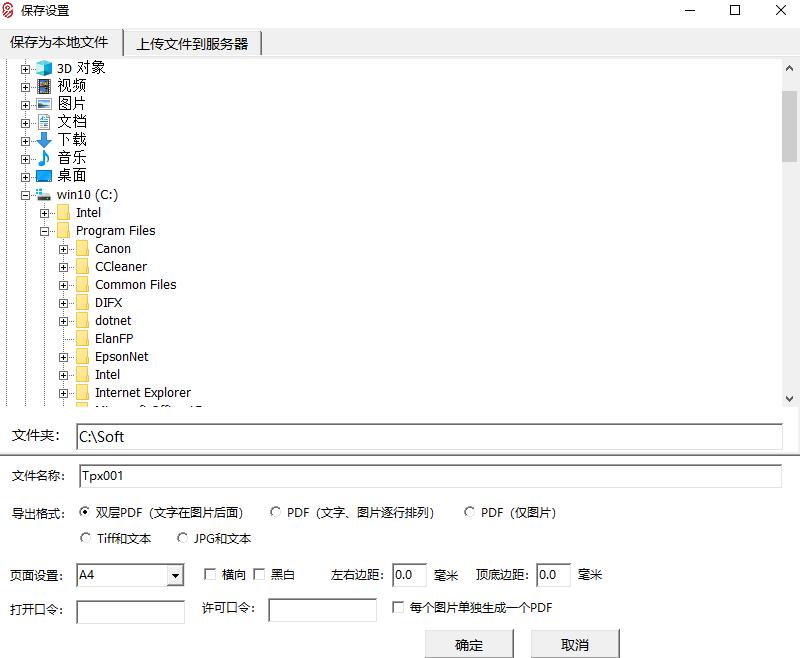The image size is (800, 658).
Task: Expand the 文档 tree node
Action: tap(25, 123)
